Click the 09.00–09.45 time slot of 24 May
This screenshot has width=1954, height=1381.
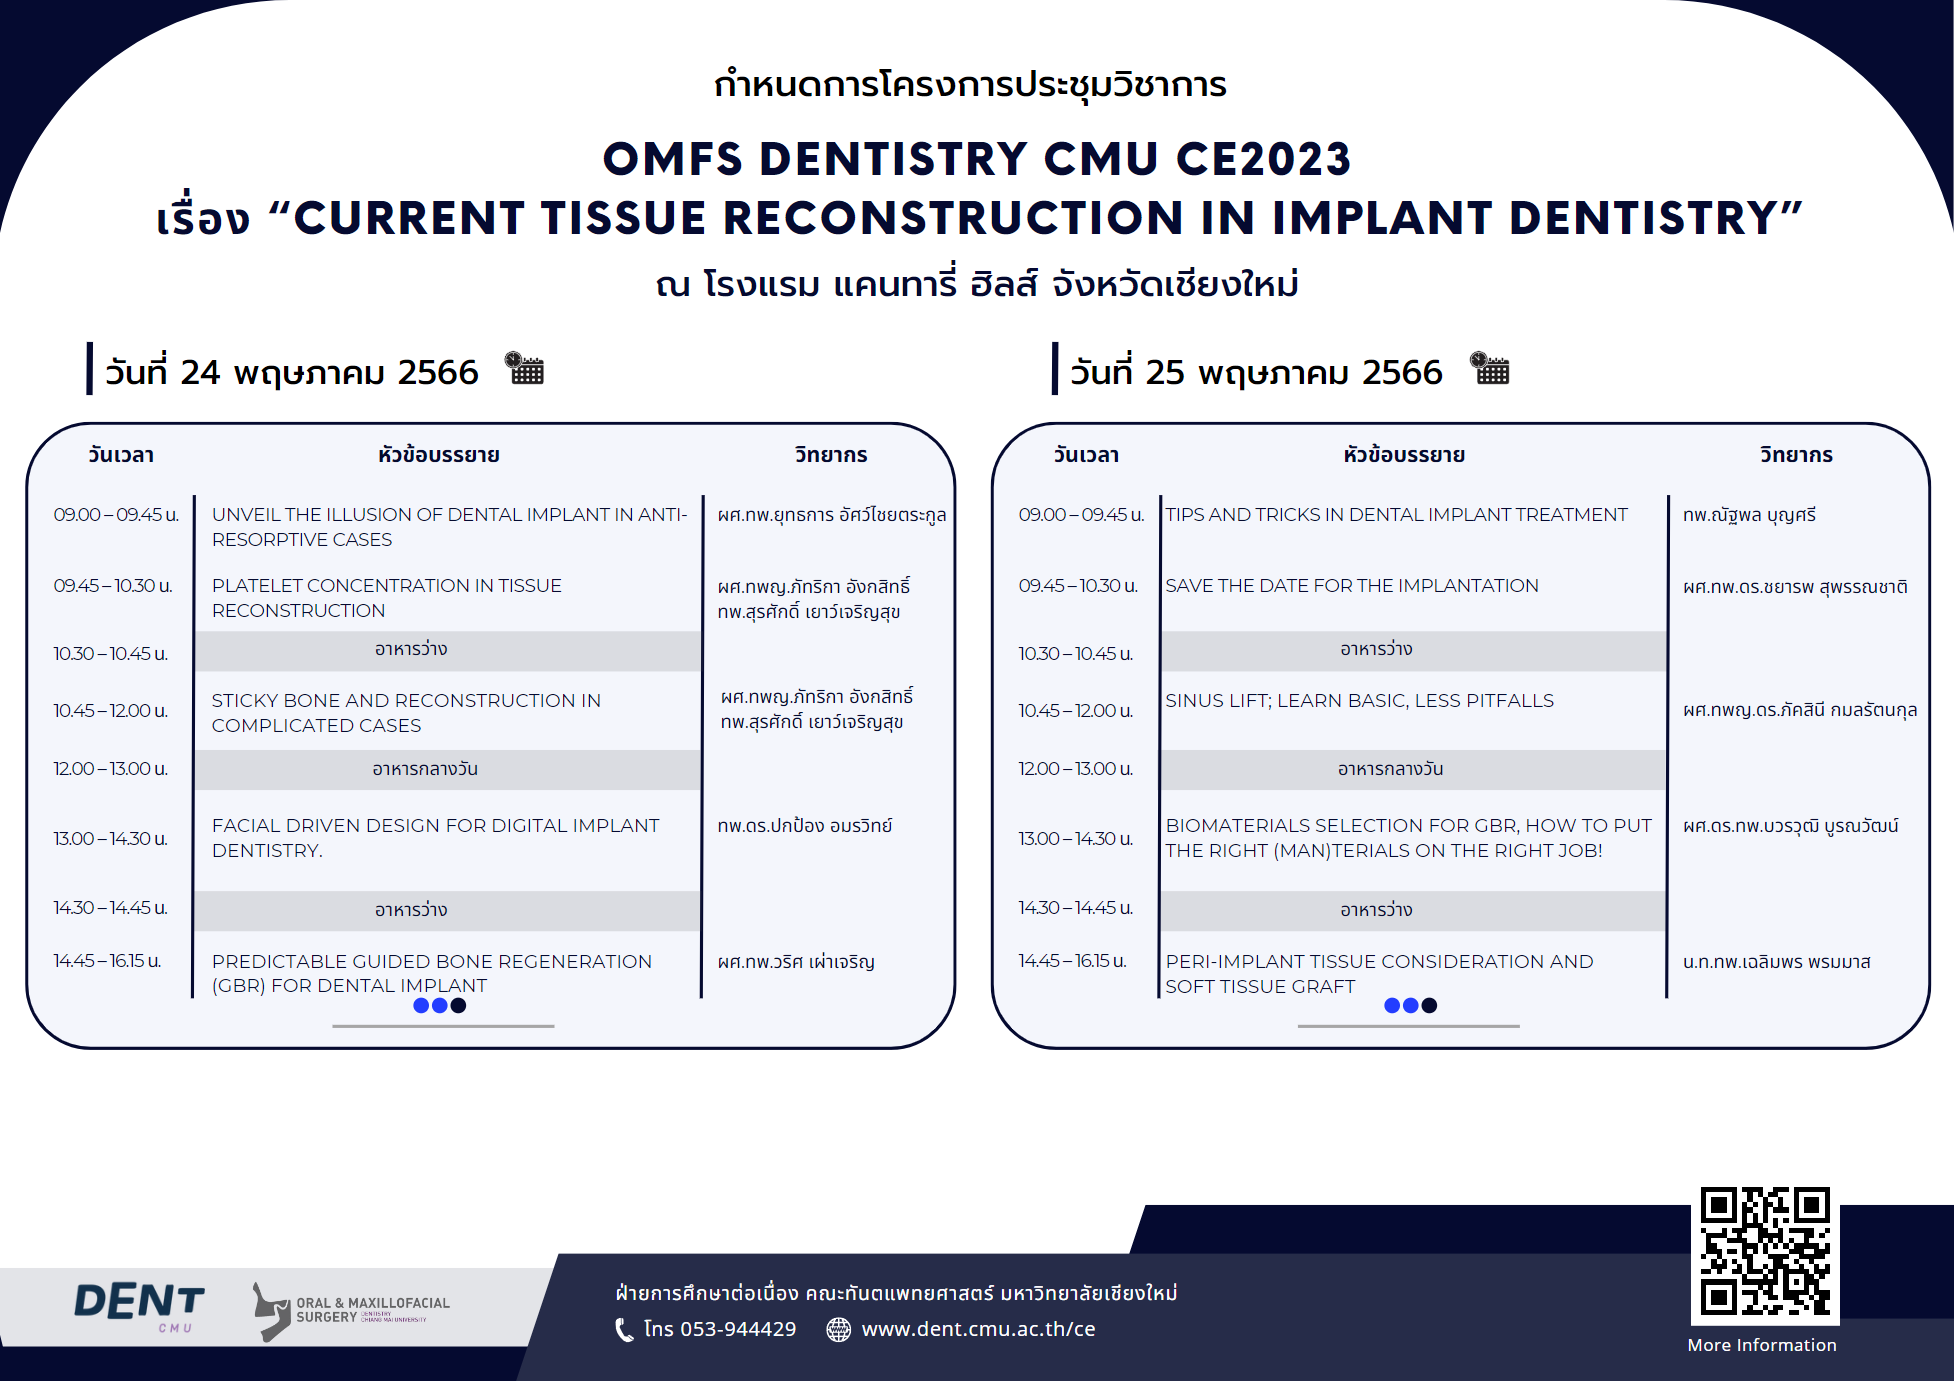click(x=116, y=514)
